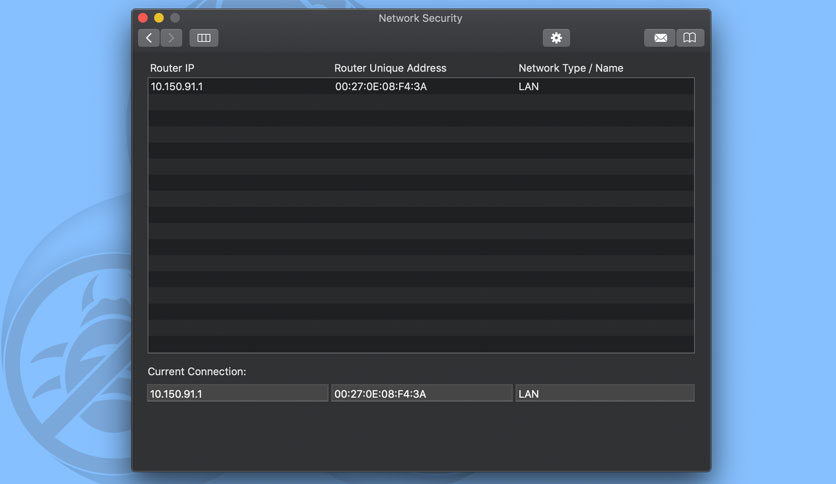Sort by Router IP column header
The image size is (836, 484).
pyautogui.click(x=172, y=68)
